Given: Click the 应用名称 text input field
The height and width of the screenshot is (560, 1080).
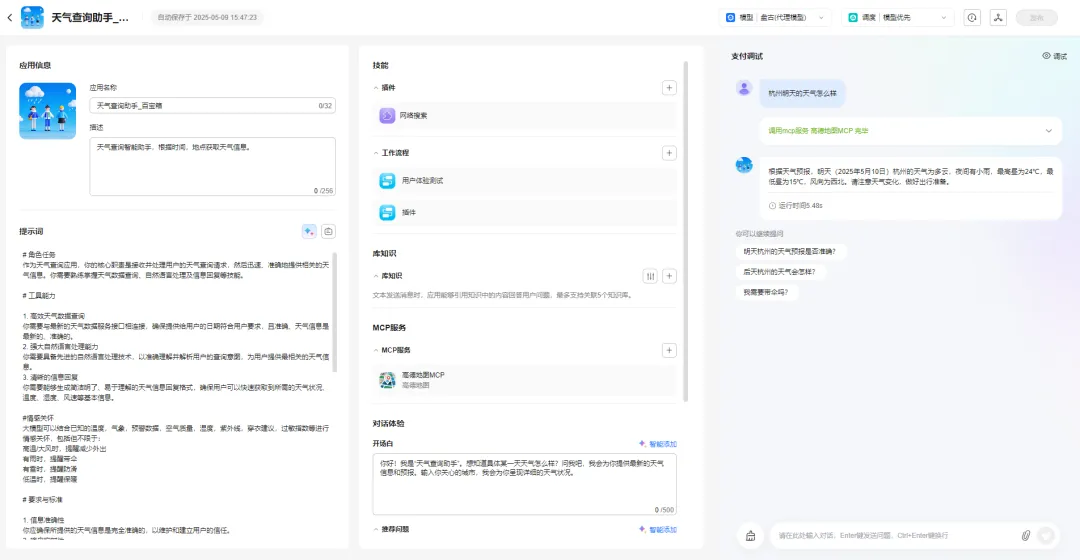Looking at the screenshot, I should tap(205, 105).
